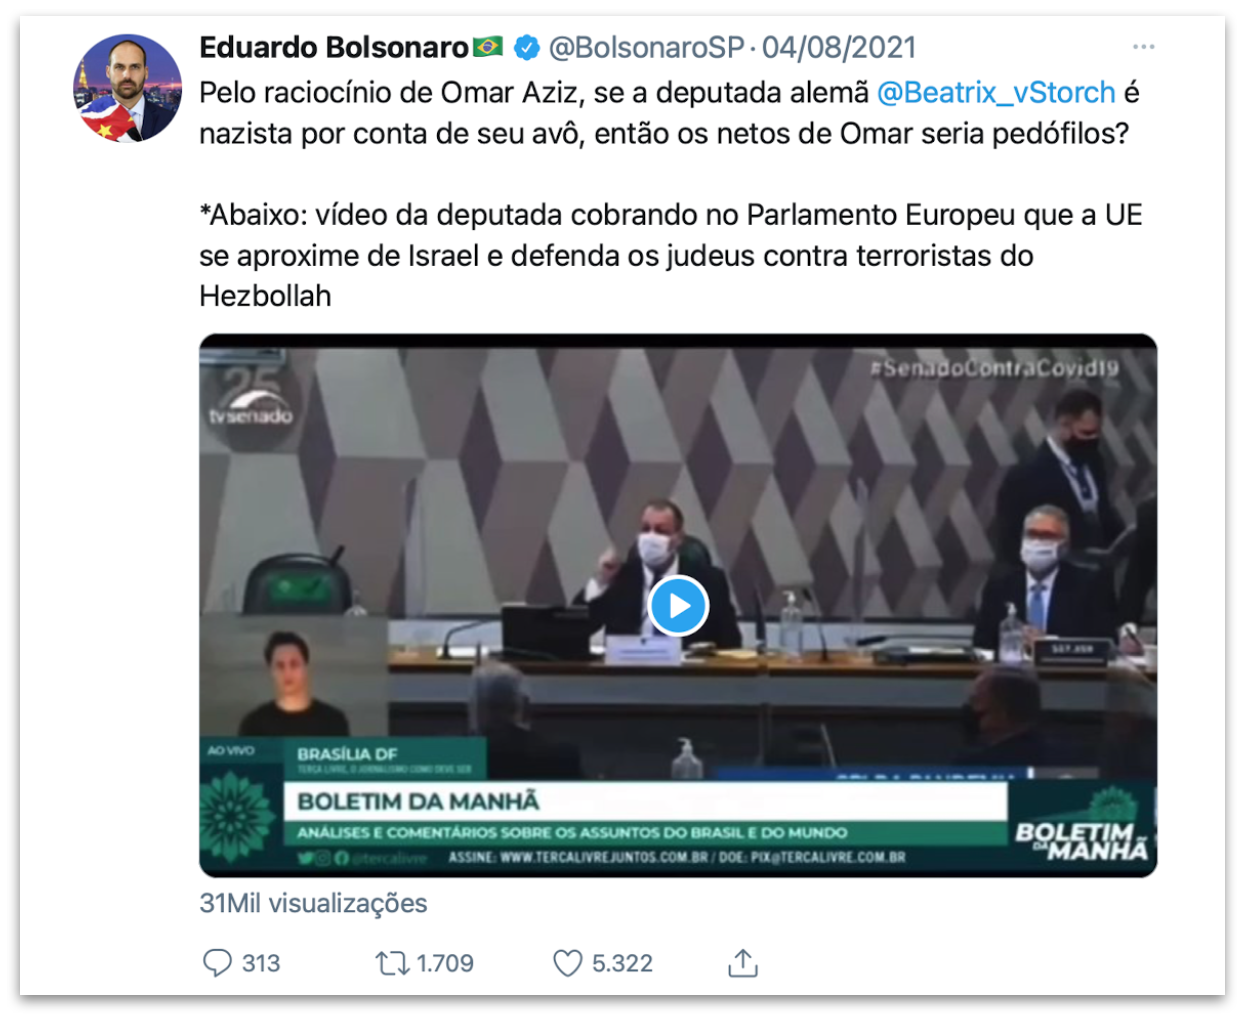
Task: Click the Brazil flag emoji by name
Action: point(488,47)
